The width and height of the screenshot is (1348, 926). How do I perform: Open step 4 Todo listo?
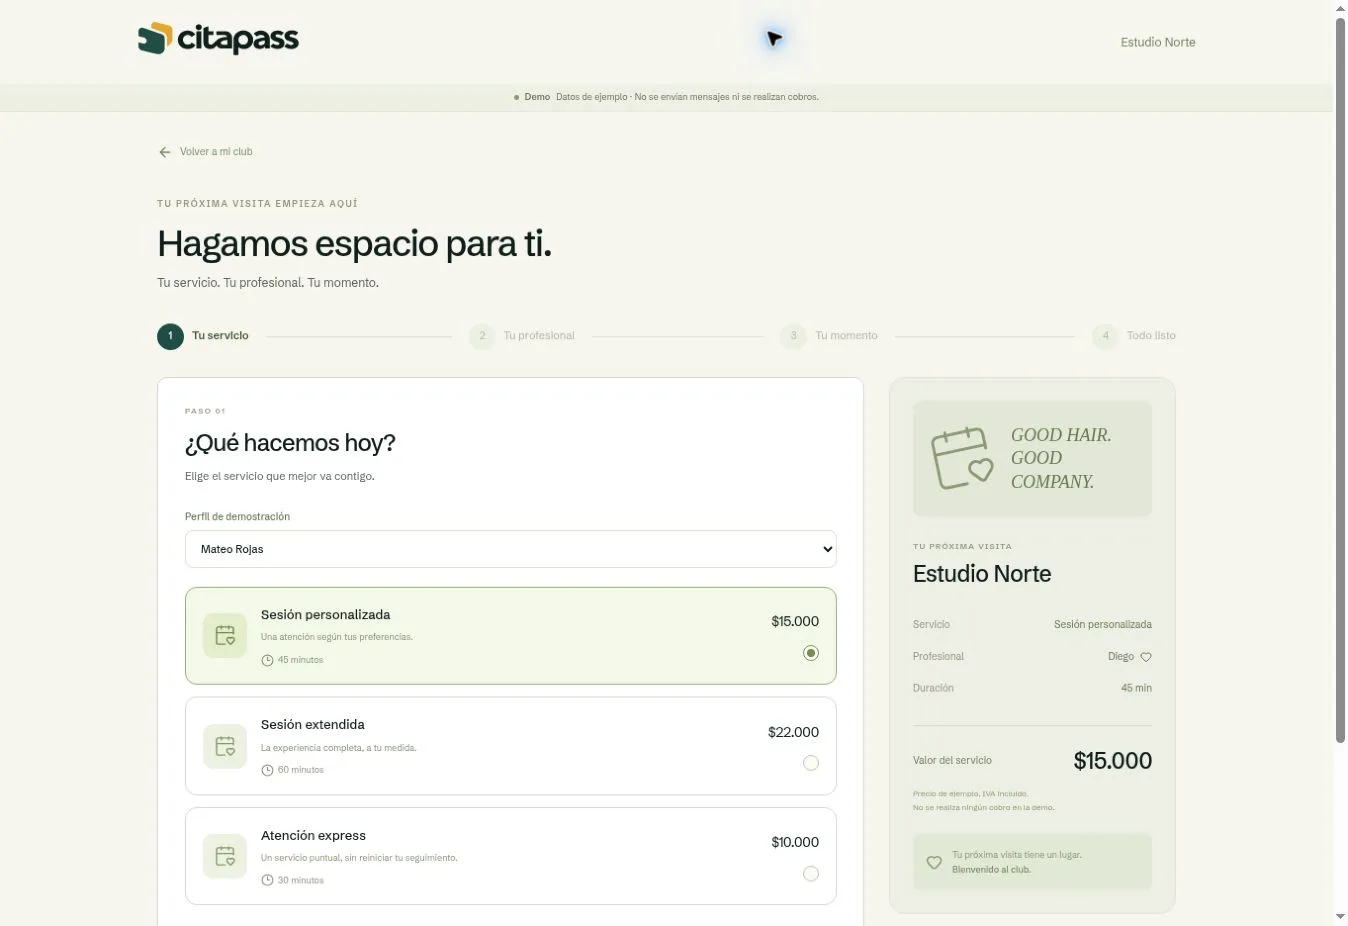tap(1134, 336)
